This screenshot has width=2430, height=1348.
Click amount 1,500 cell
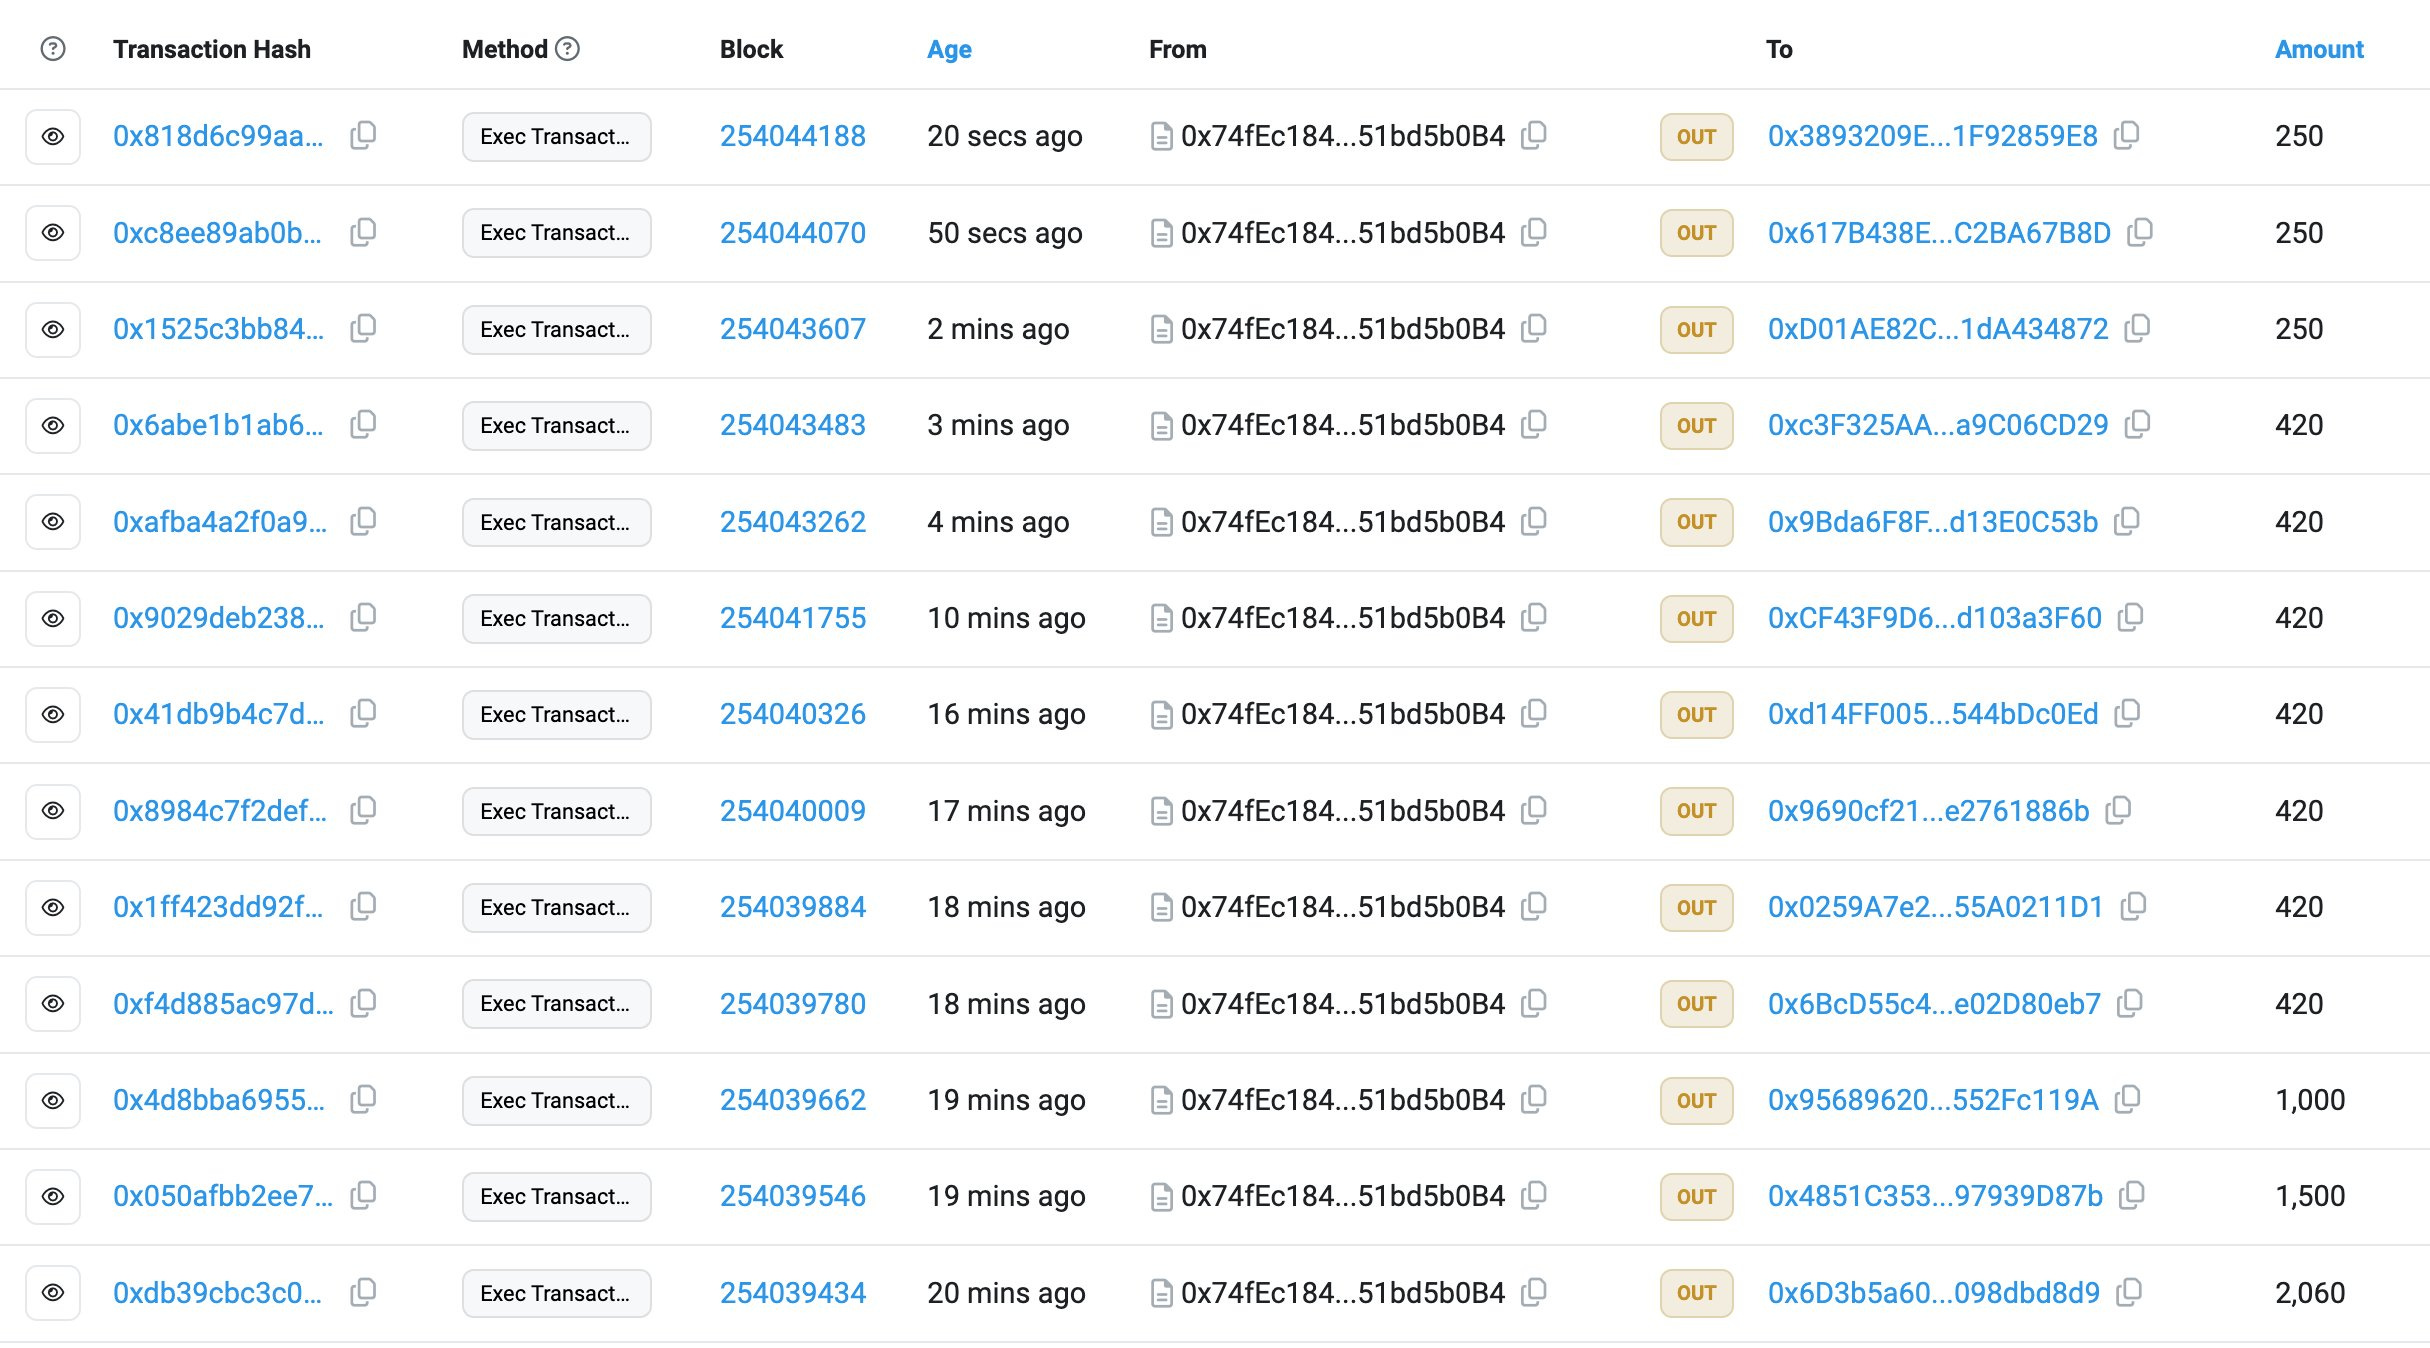pyautogui.click(x=2310, y=1196)
